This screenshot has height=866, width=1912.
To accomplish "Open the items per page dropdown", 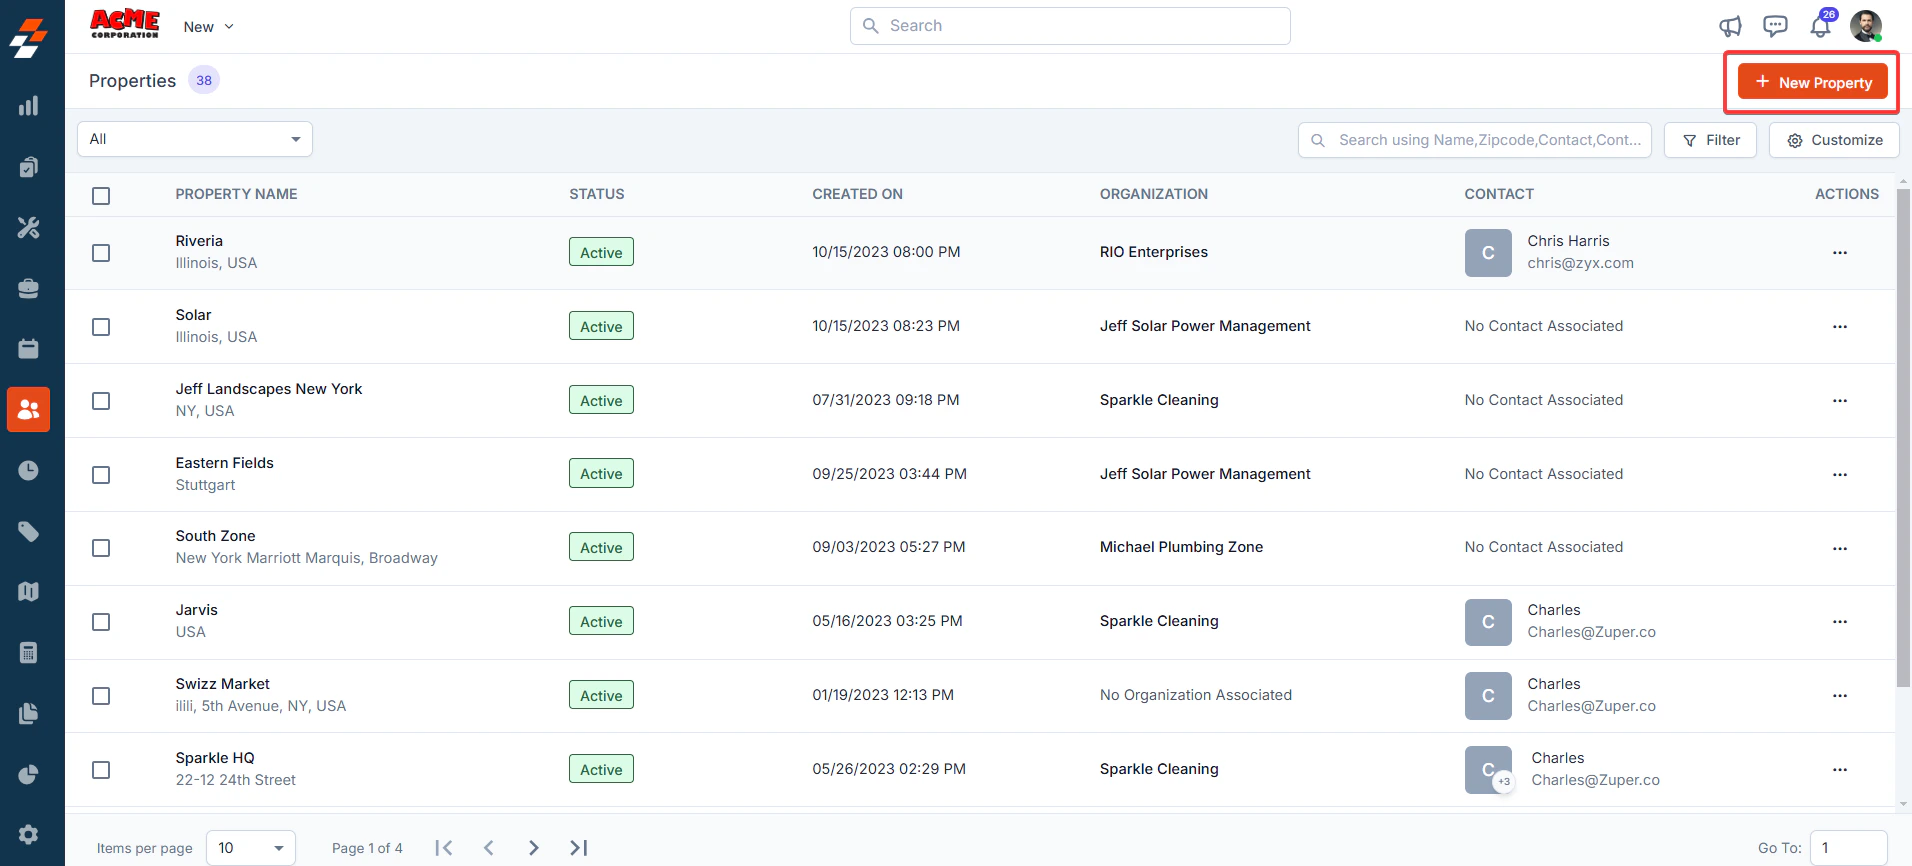I will pos(251,848).
